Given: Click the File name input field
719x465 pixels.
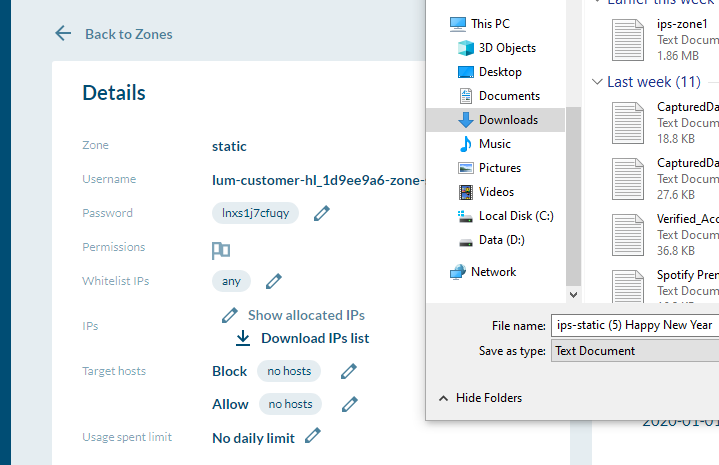Looking at the screenshot, I should point(634,325).
